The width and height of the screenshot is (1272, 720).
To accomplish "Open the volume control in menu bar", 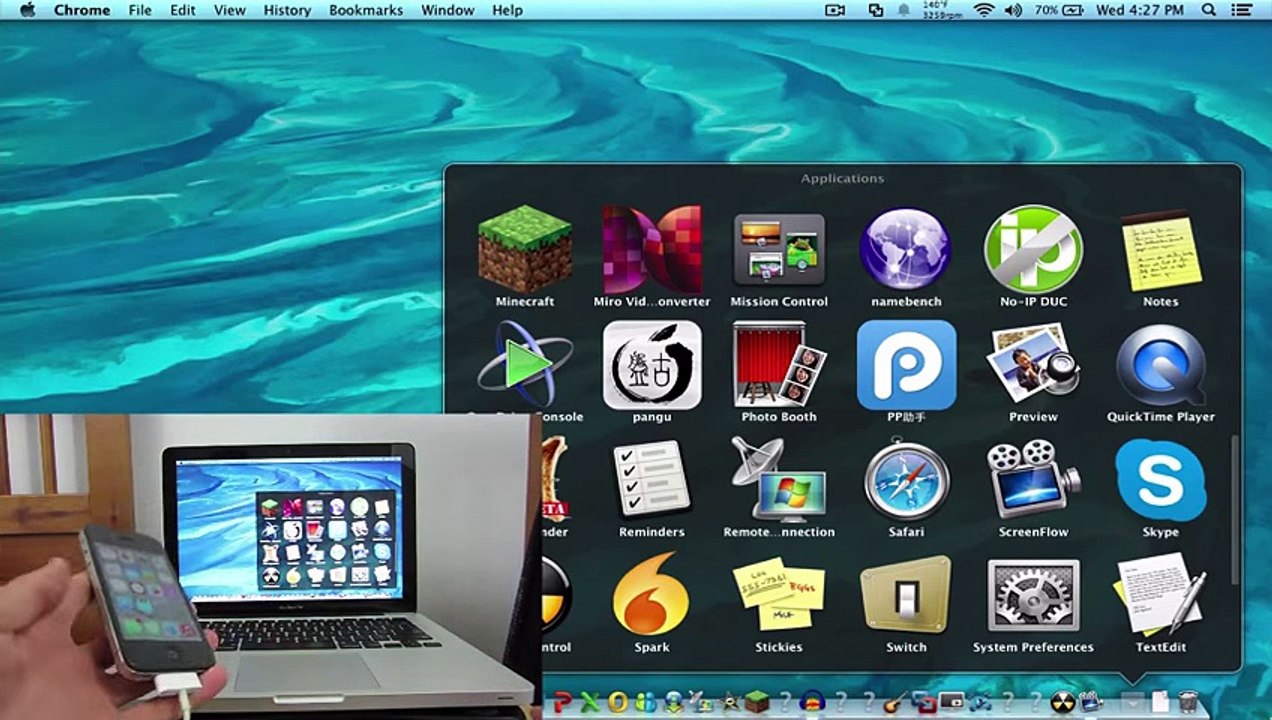I will [1013, 10].
